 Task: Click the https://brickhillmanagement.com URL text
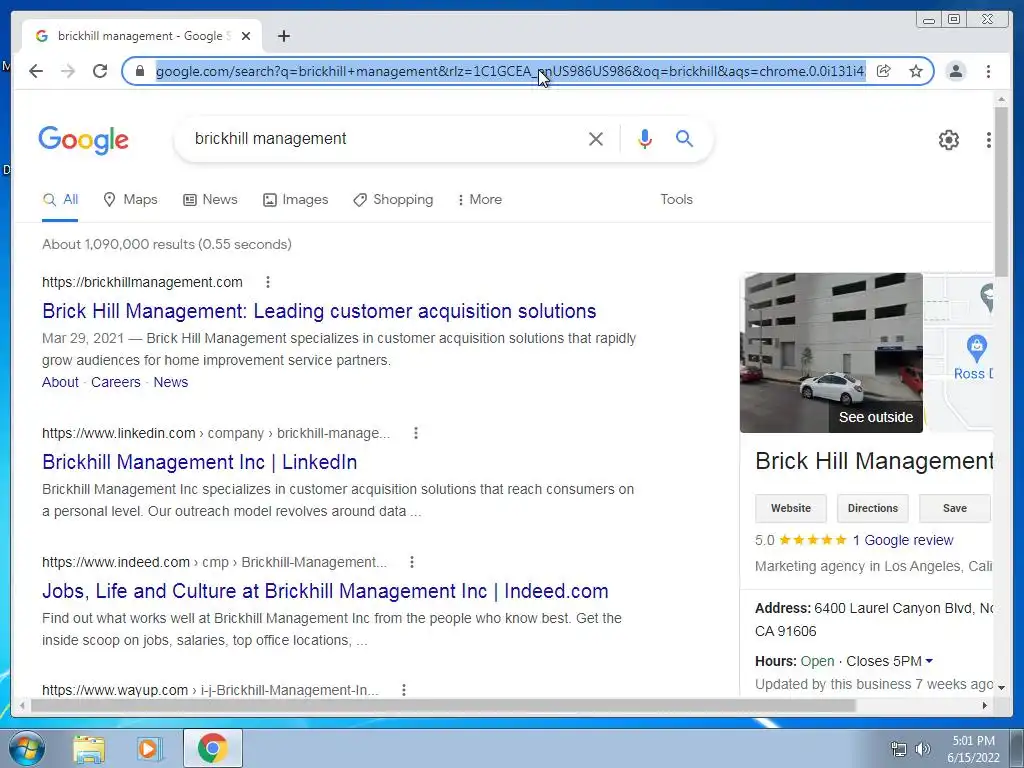[x=142, y=282]
